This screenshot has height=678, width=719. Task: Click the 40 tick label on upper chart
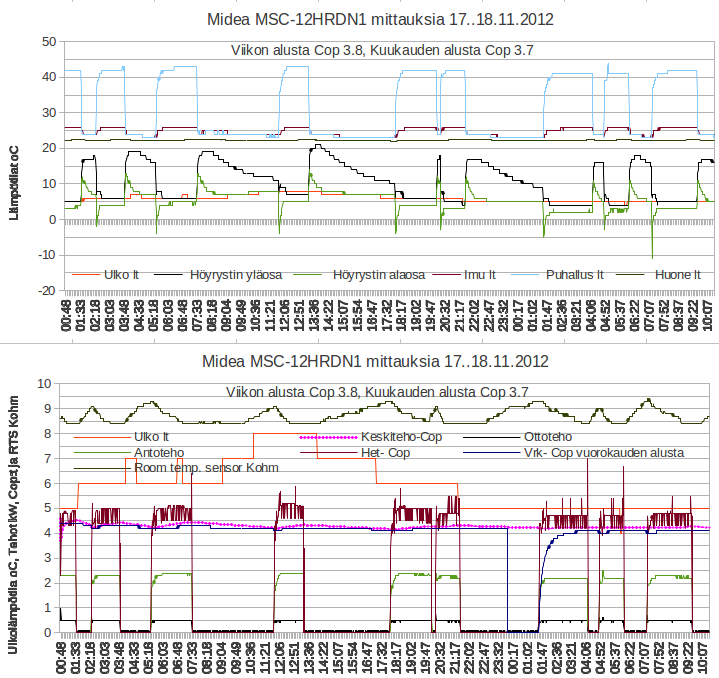point(49,77)
